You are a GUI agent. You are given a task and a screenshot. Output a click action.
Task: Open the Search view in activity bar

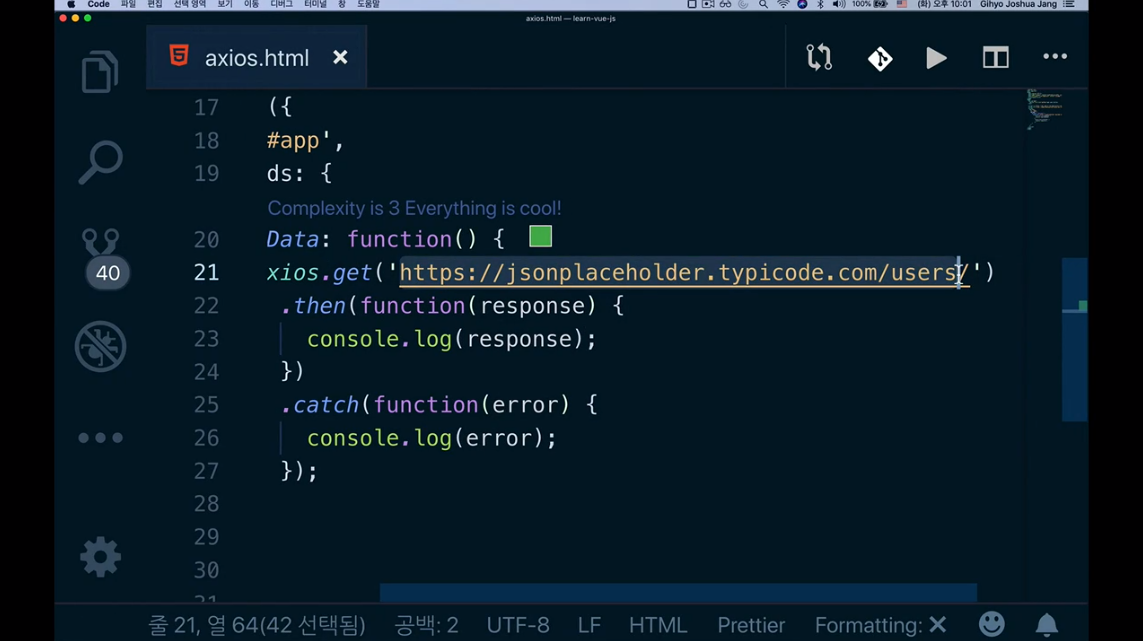pyautogui.click(x=100, y=162)
